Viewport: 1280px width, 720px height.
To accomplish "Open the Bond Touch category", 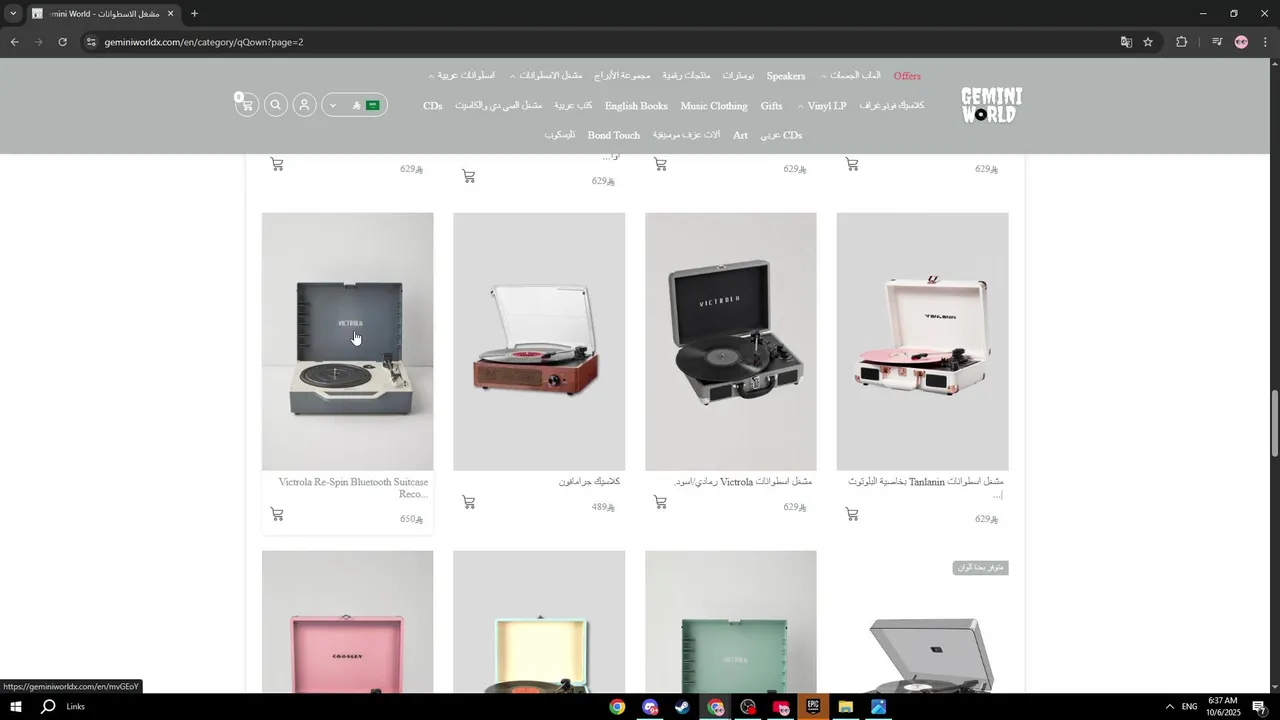I will pyautogui.click(x=613, y=135).
